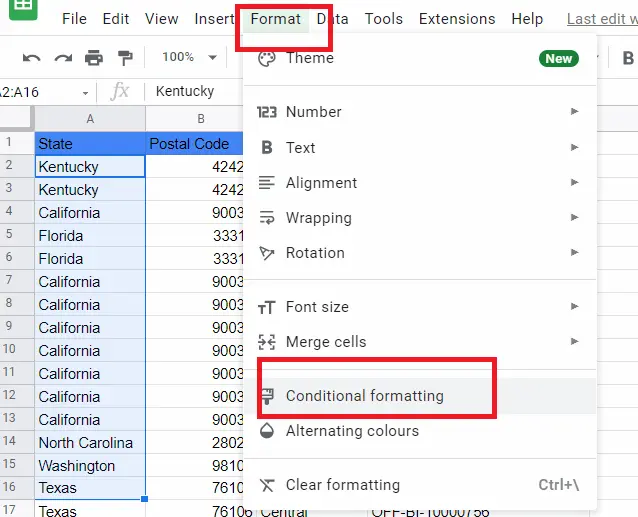
Task: Expand the Wrapping submenu arrow
Action: click(575, 217)
